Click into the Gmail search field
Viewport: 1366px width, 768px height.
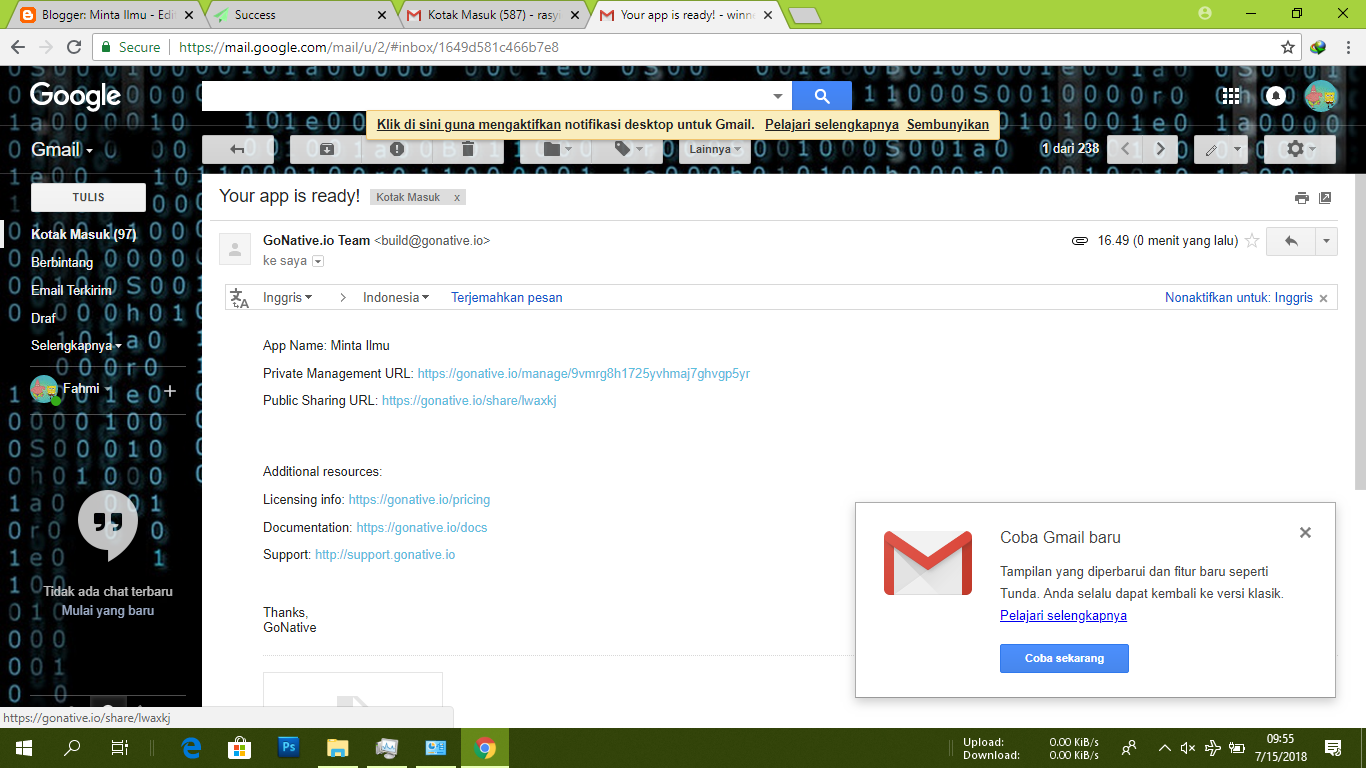click(x=485, y=96)
